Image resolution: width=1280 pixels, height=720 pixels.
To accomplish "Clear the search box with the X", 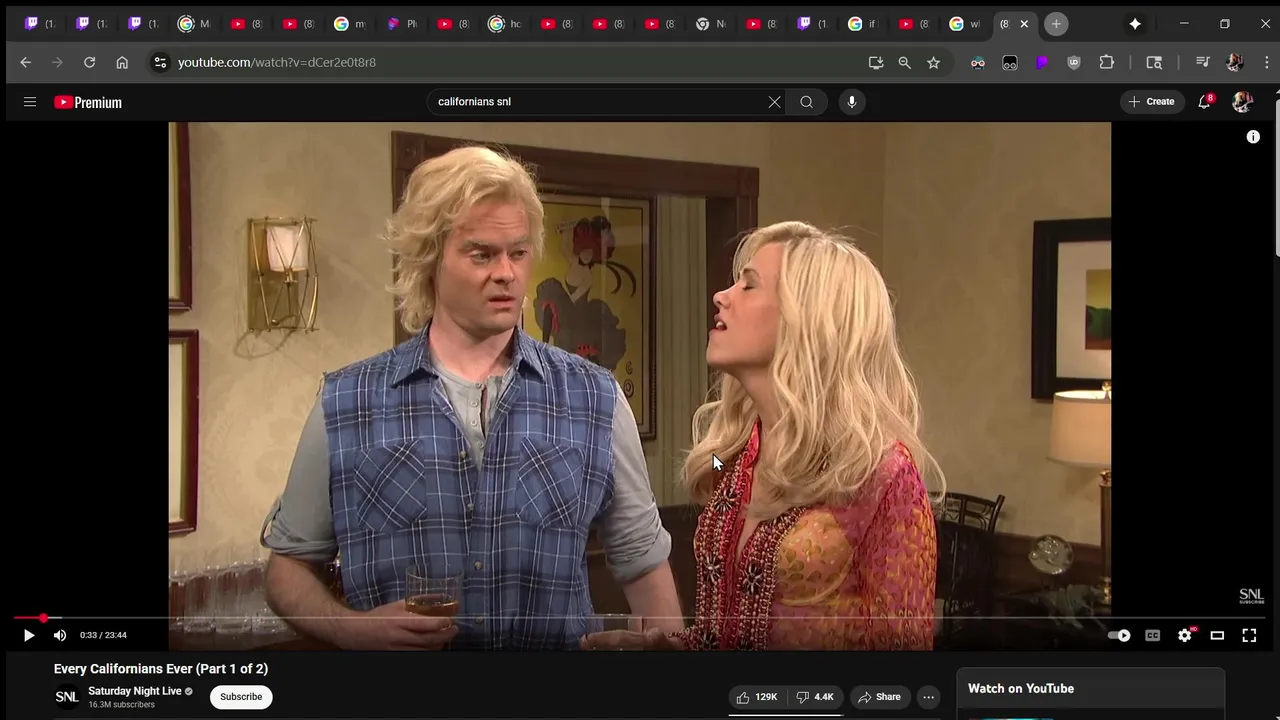I will pyautogui.click(x=774, y=102).
